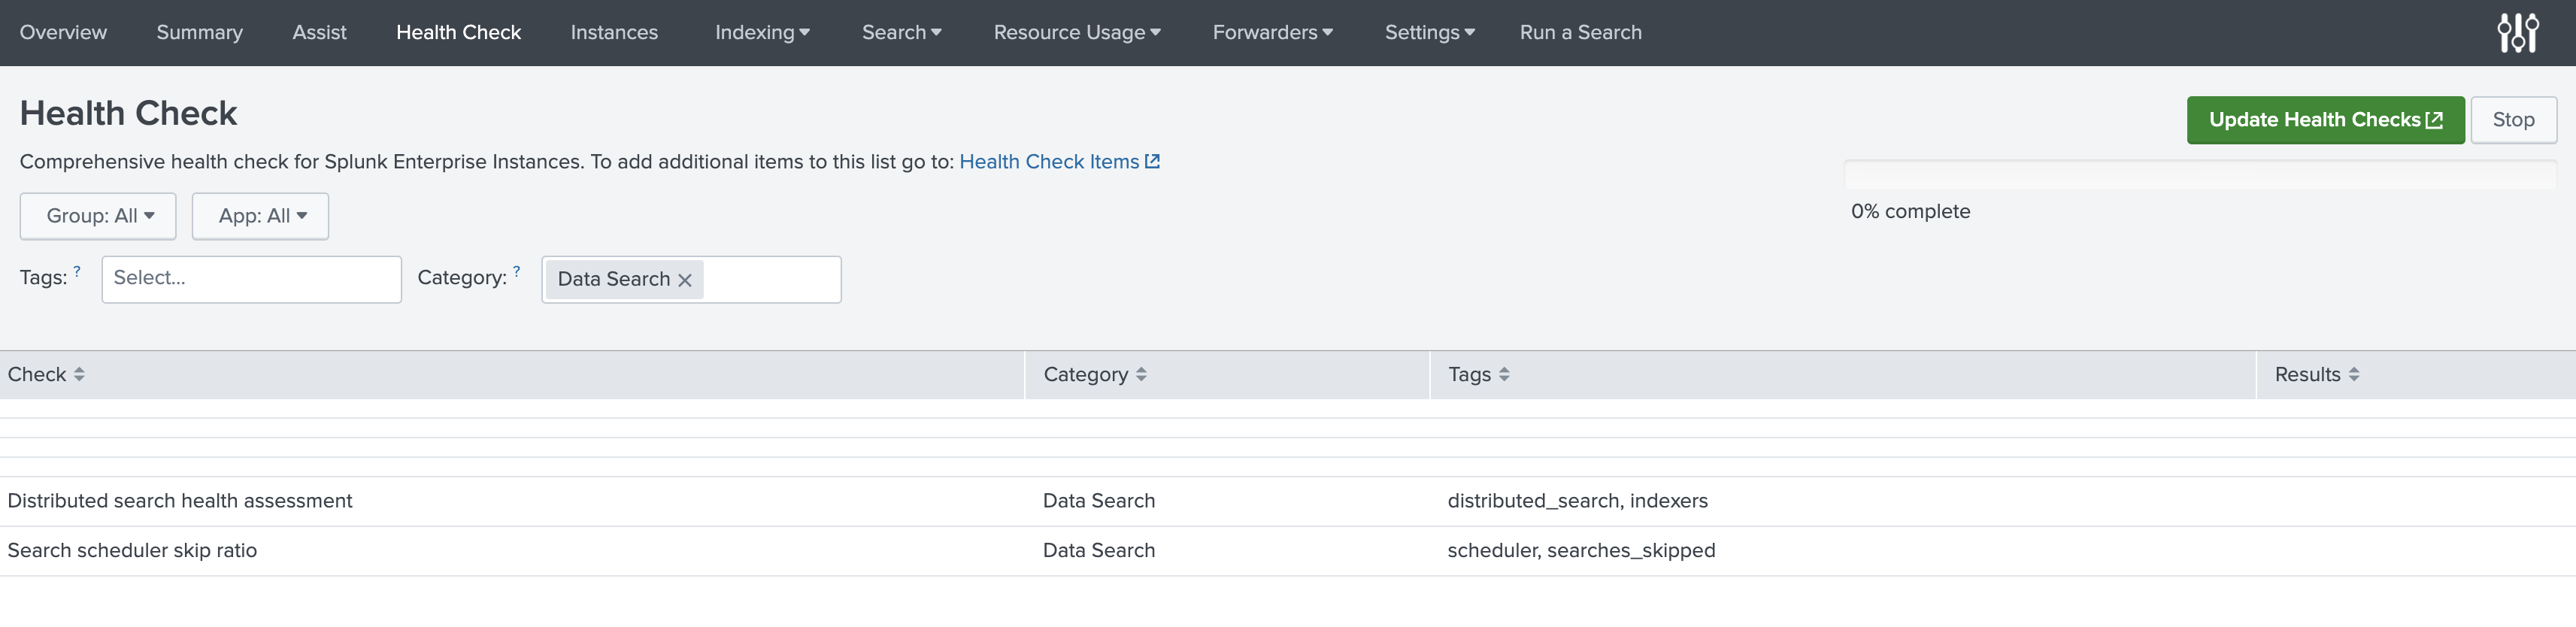2576x627 pixels.
Task: Click the Tags select input field
Action: [x=251, y=279]
